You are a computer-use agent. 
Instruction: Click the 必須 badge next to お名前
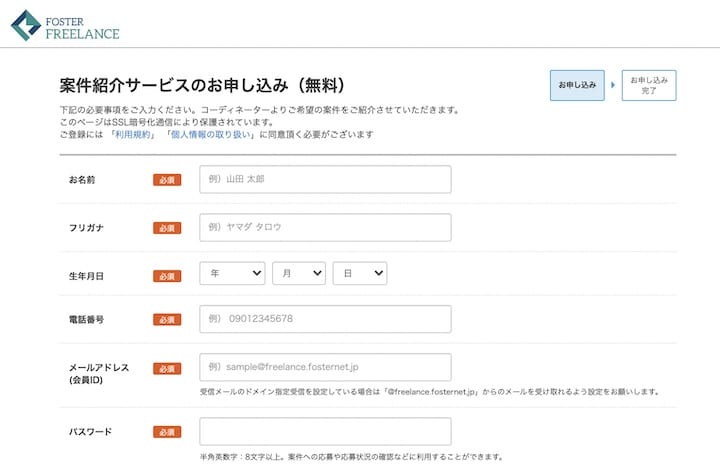click(x=167, y=180)
